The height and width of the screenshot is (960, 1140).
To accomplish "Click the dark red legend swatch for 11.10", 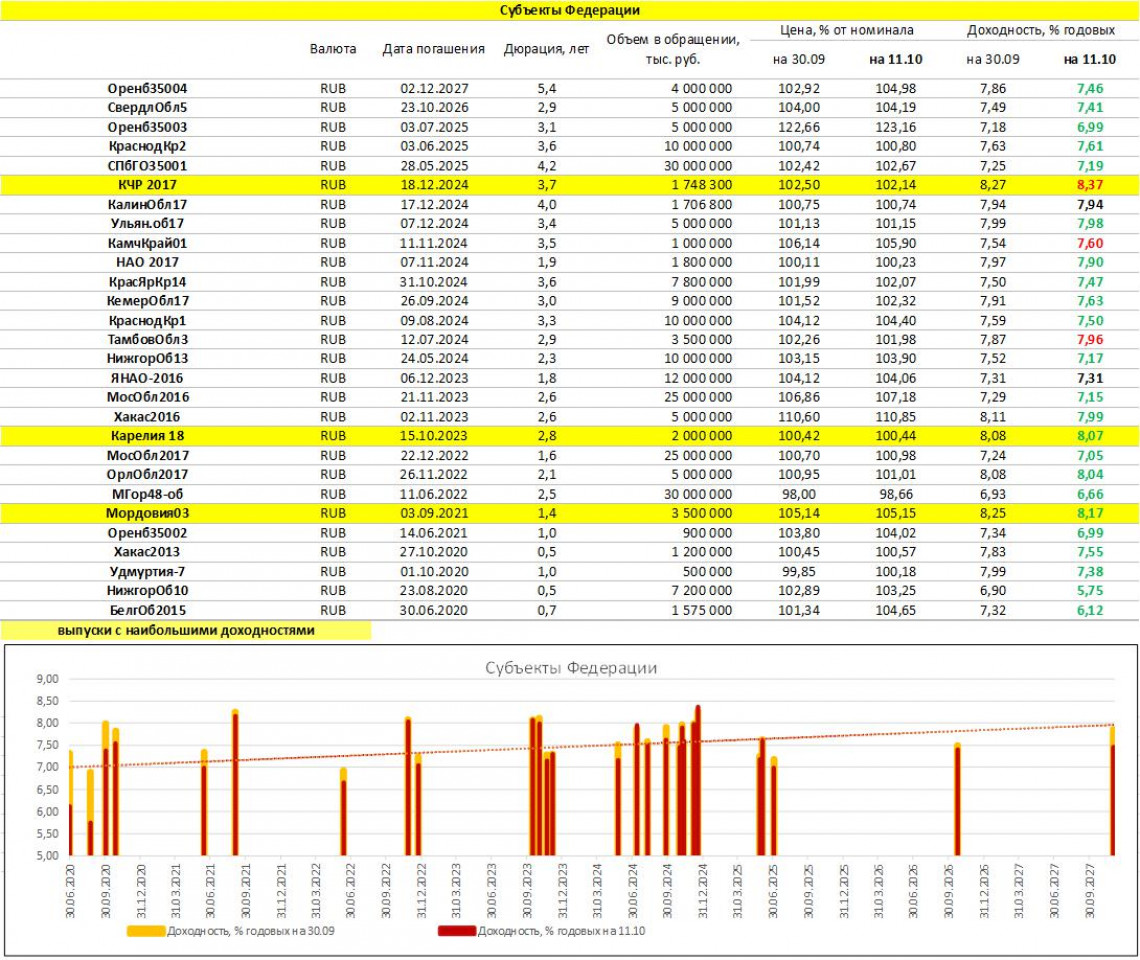I will [457, 930].
